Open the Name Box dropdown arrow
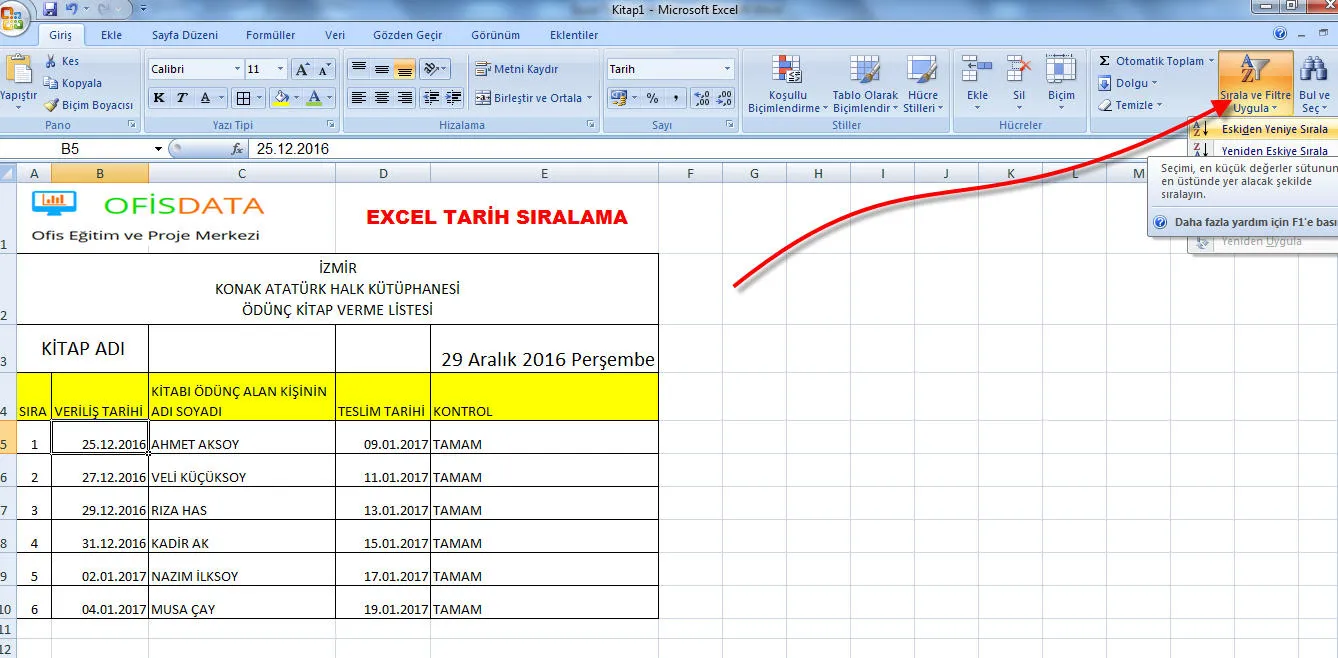 [158, 149]
